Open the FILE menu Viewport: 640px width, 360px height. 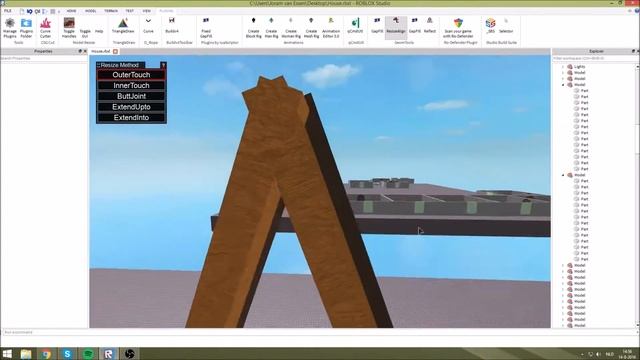[x=8, y=11]
